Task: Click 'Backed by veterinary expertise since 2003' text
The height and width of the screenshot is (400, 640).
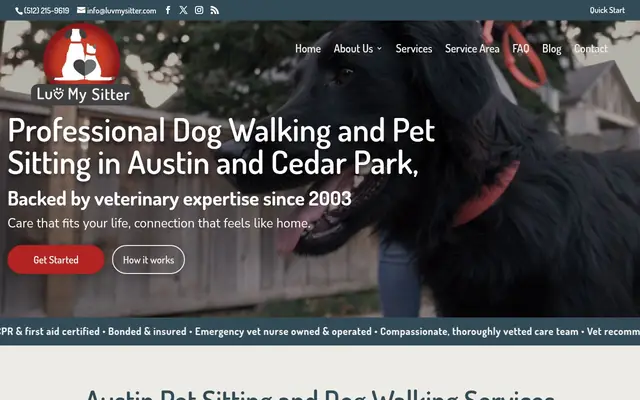Action: point(179,199)
